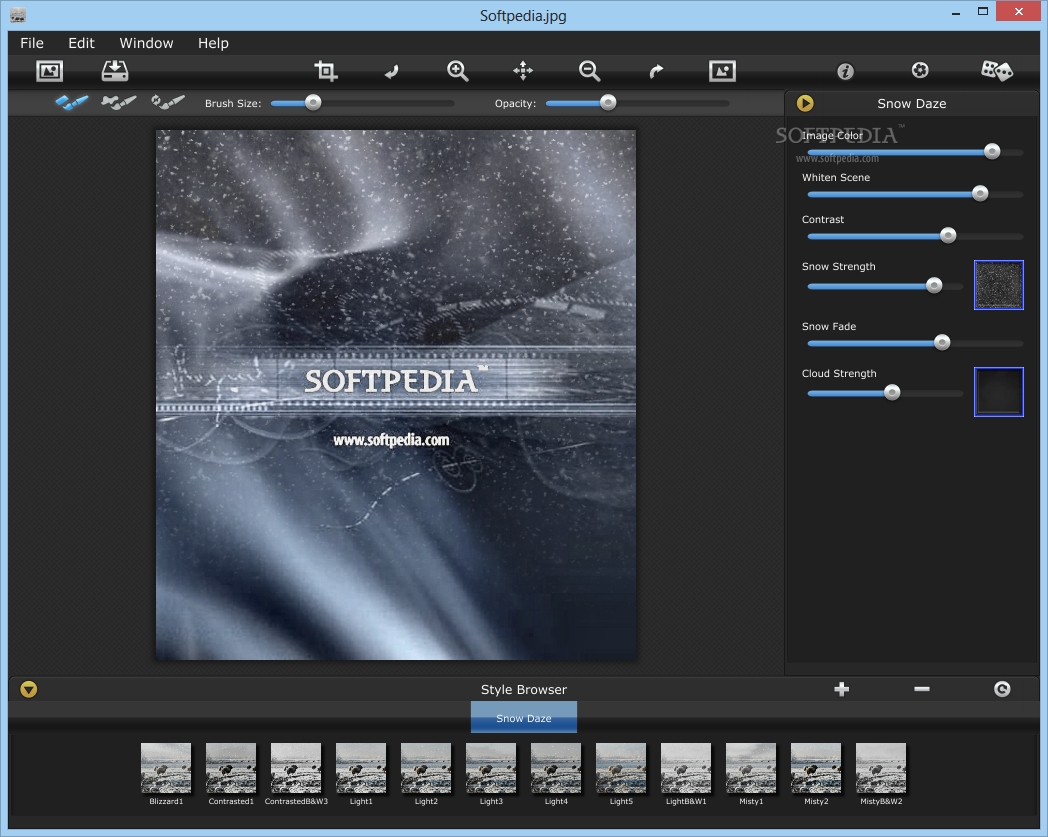This screenshot has width=1048, height=837.
Task: Click the open image icon
Action: (x=49, y=71)
